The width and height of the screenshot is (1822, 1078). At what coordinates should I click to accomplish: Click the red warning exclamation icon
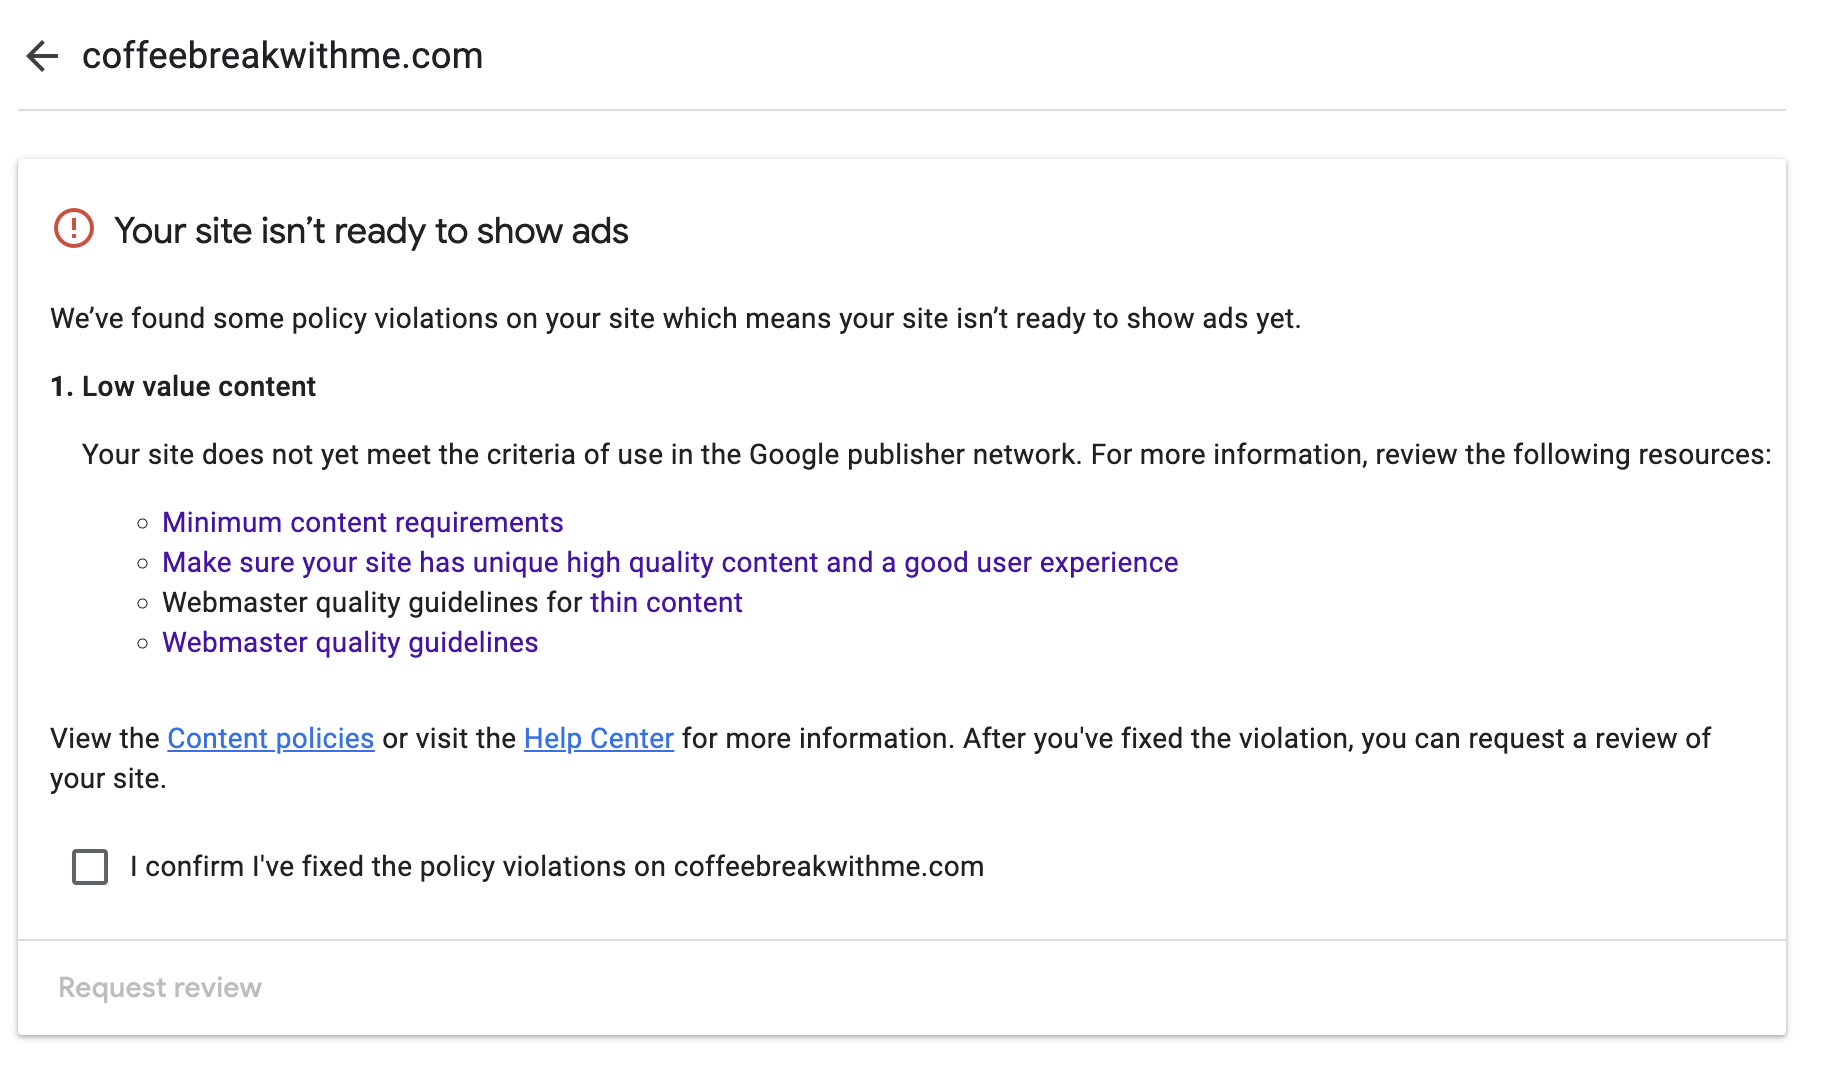point(73,229)
